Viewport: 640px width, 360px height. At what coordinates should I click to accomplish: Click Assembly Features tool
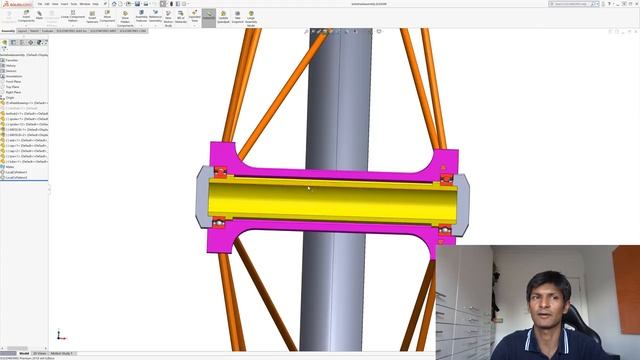(141, 16)
